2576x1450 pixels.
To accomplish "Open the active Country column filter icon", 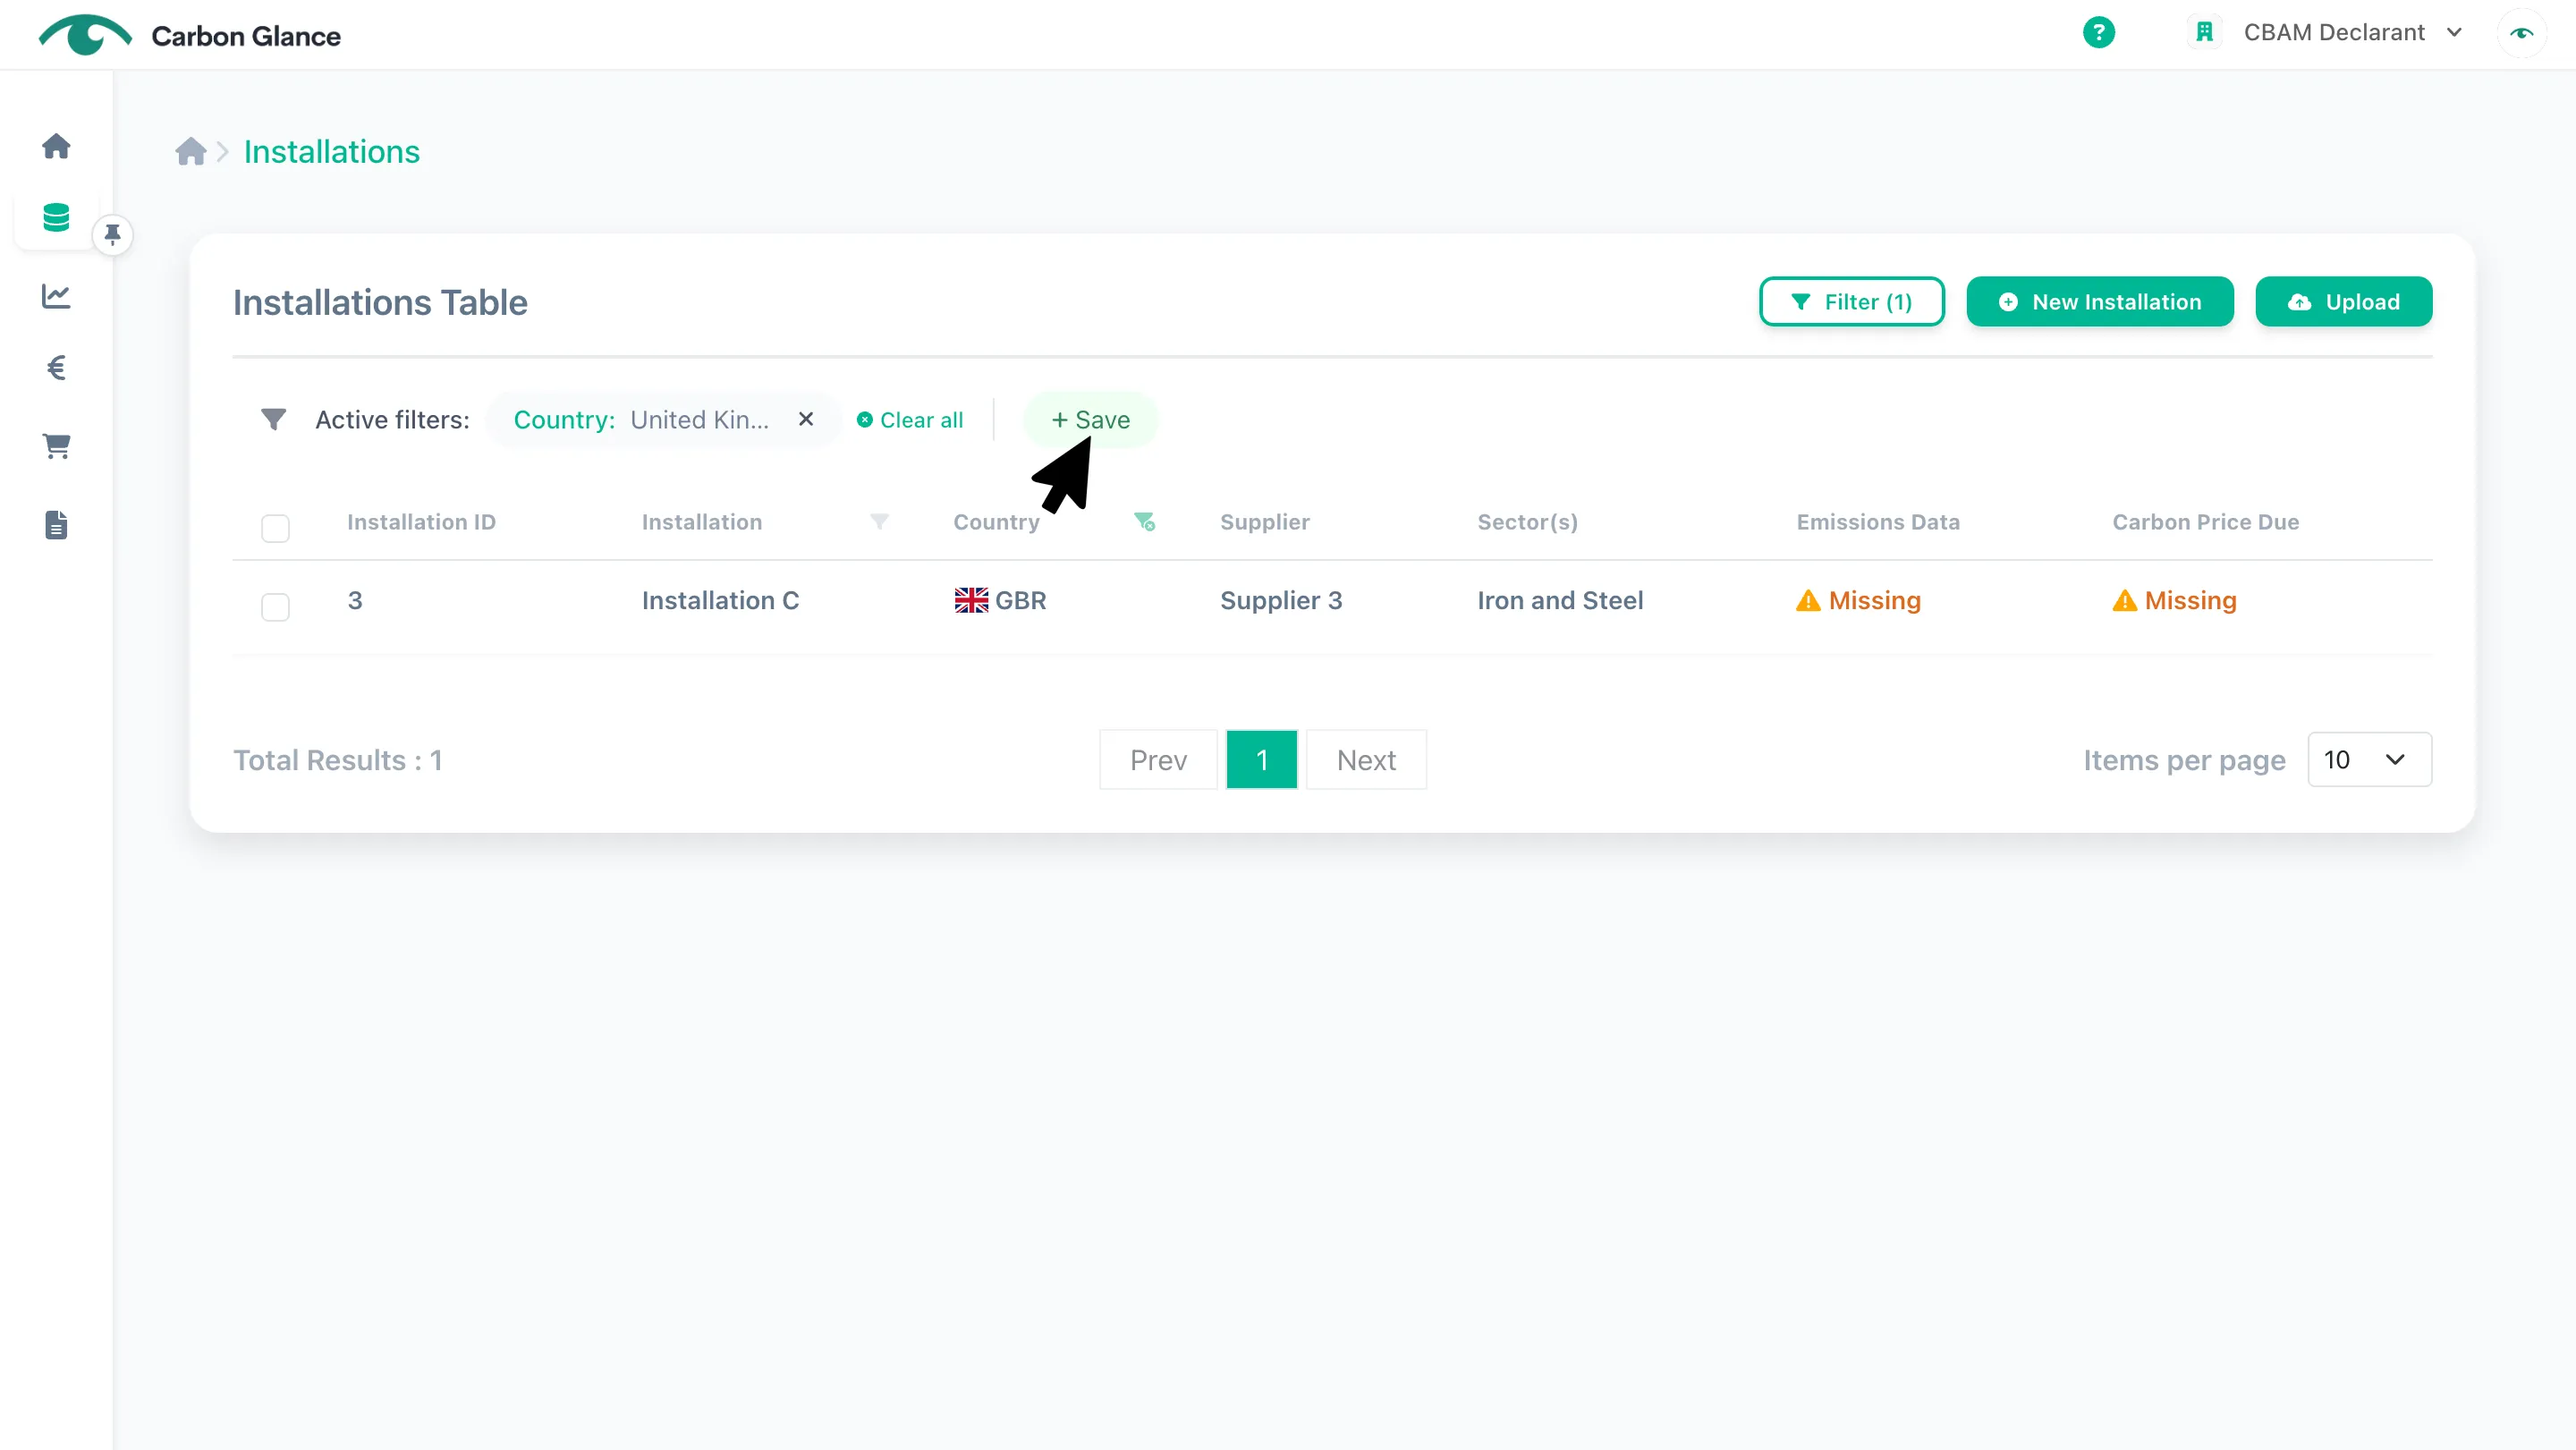I will [x=1144, y=521].
